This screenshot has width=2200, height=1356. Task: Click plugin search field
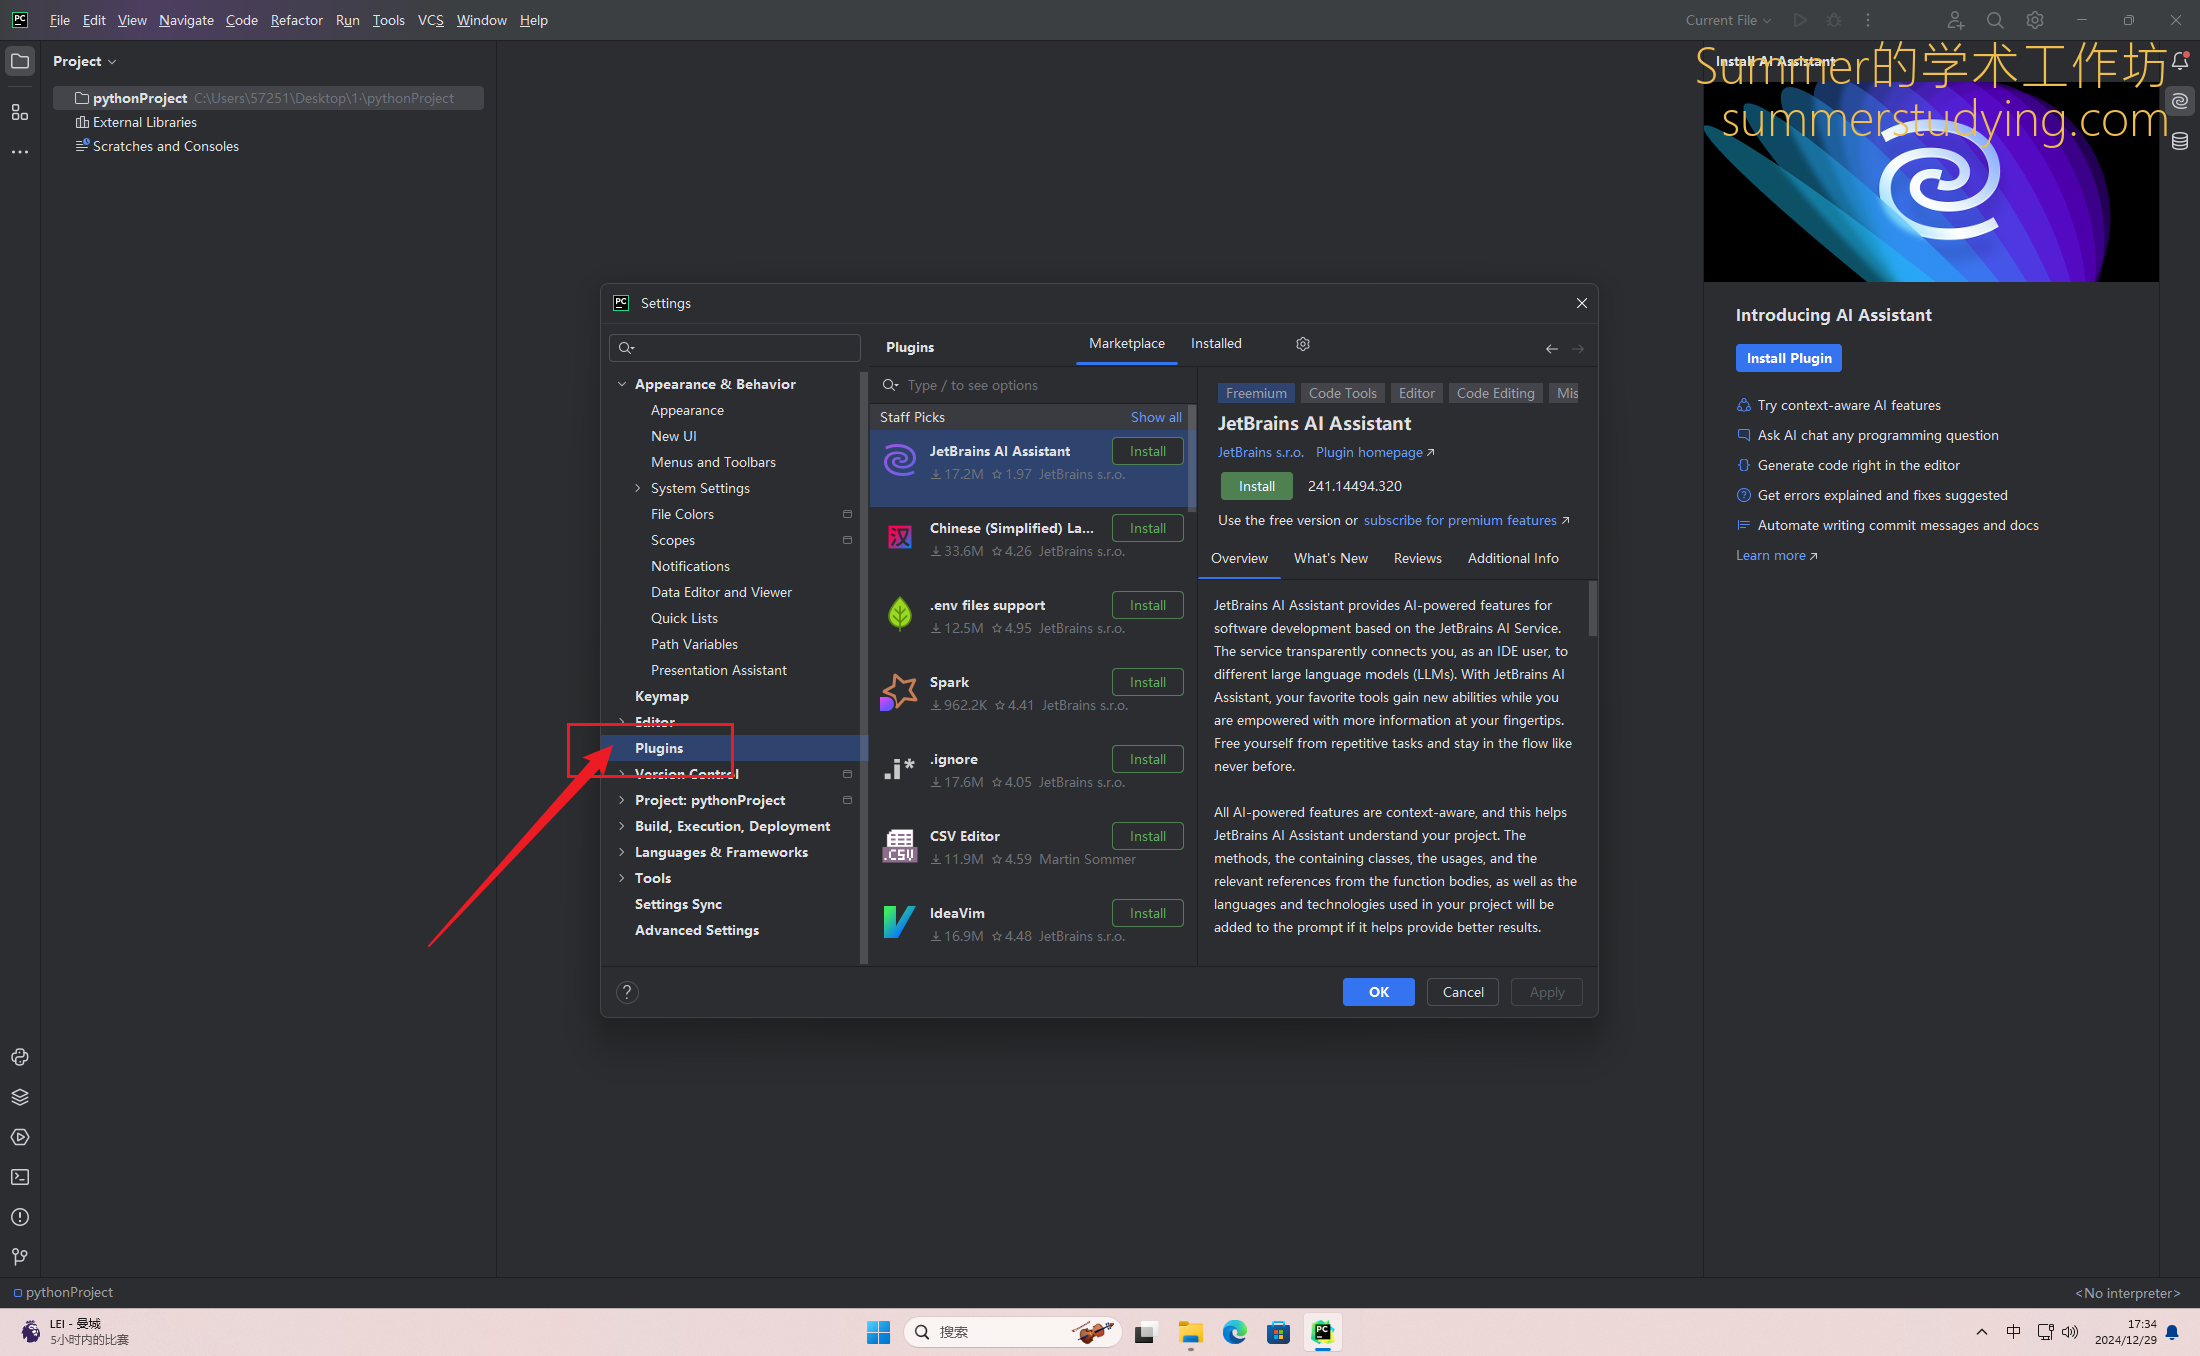click(1034, 385)
